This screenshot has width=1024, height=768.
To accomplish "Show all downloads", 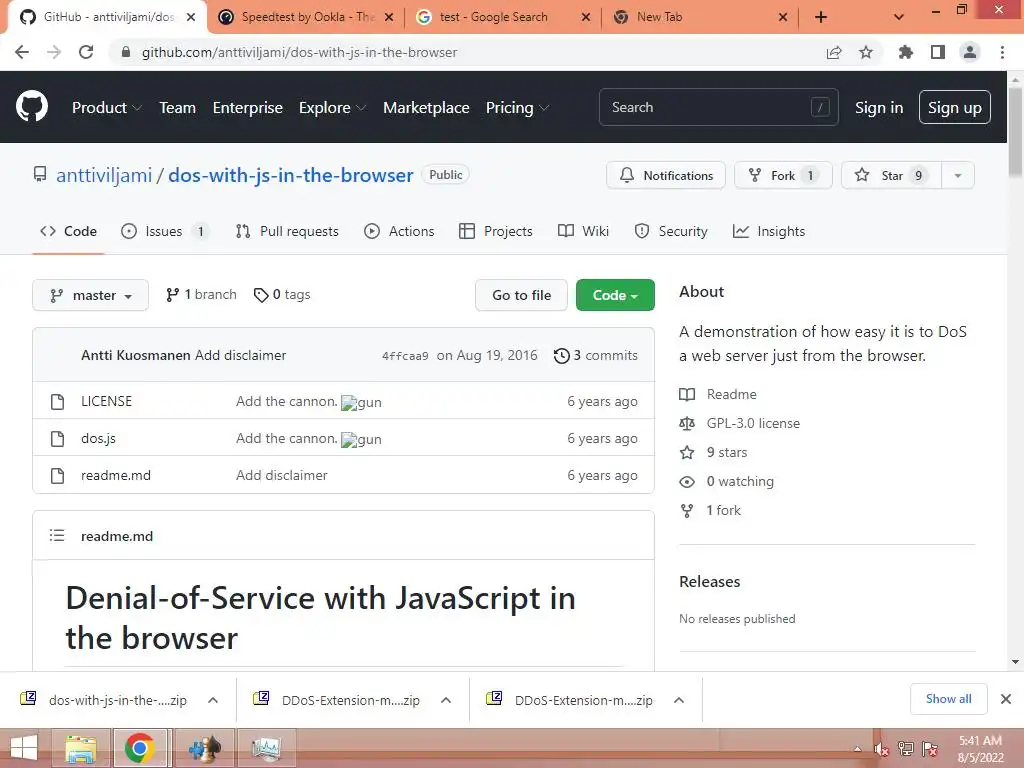I will (948, 699).
